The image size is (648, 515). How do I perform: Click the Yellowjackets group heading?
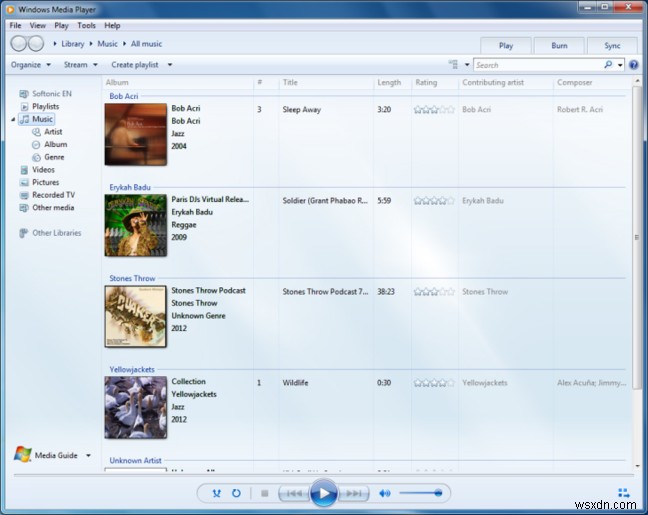[x=132, y=370]
